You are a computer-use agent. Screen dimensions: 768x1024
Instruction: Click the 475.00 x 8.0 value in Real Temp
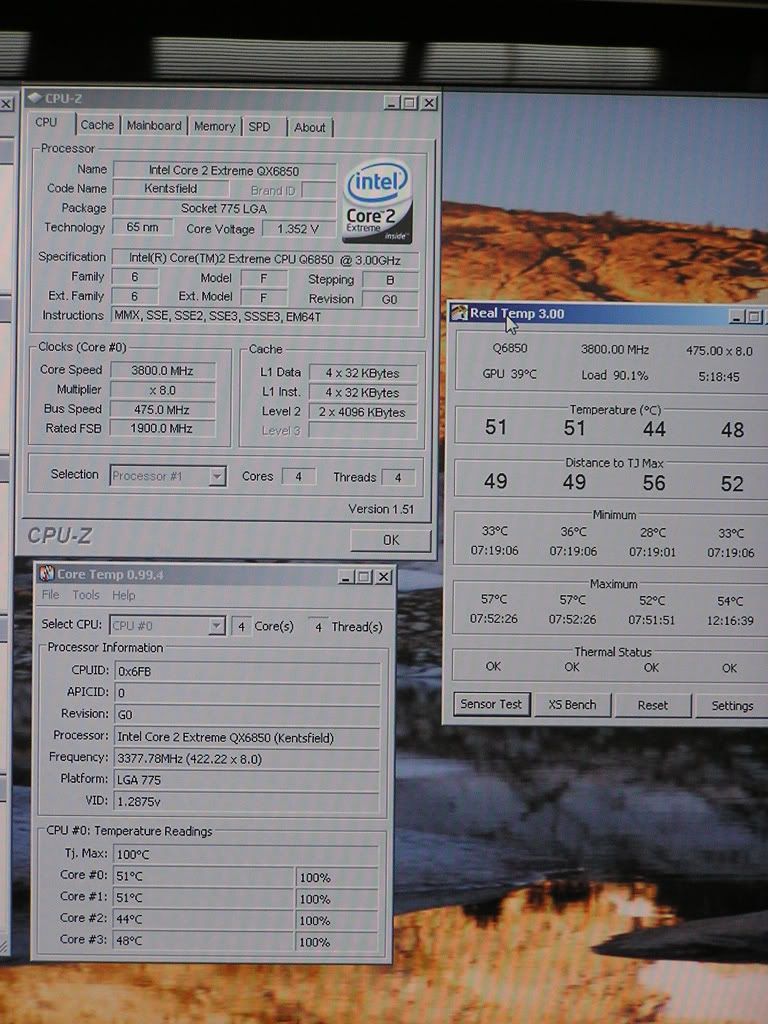point(719,351)
